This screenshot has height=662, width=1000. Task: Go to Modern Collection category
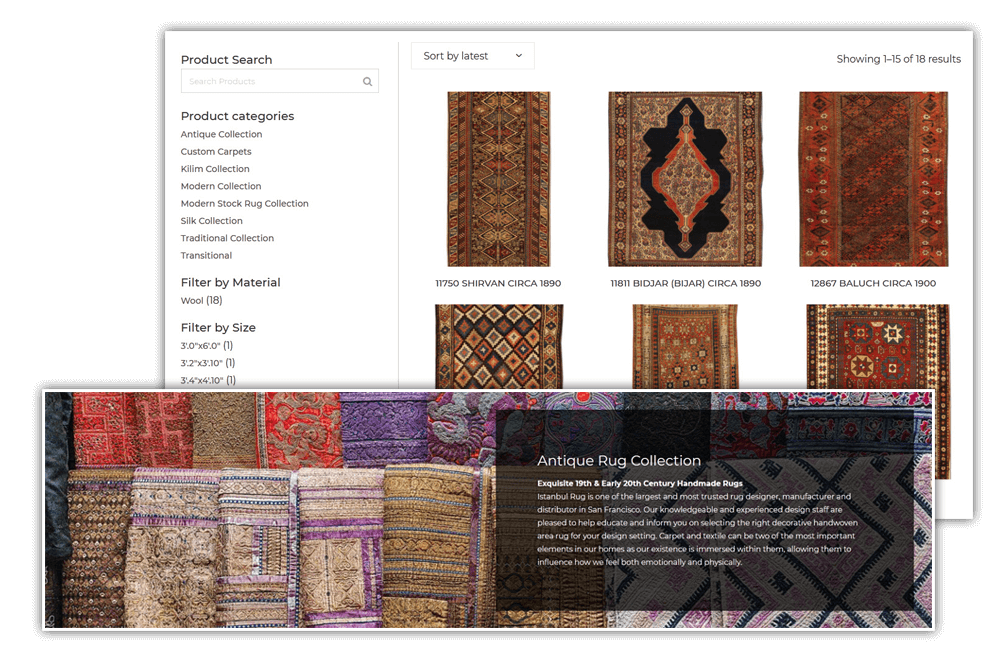pyautogui.click(x=221, y=186)
